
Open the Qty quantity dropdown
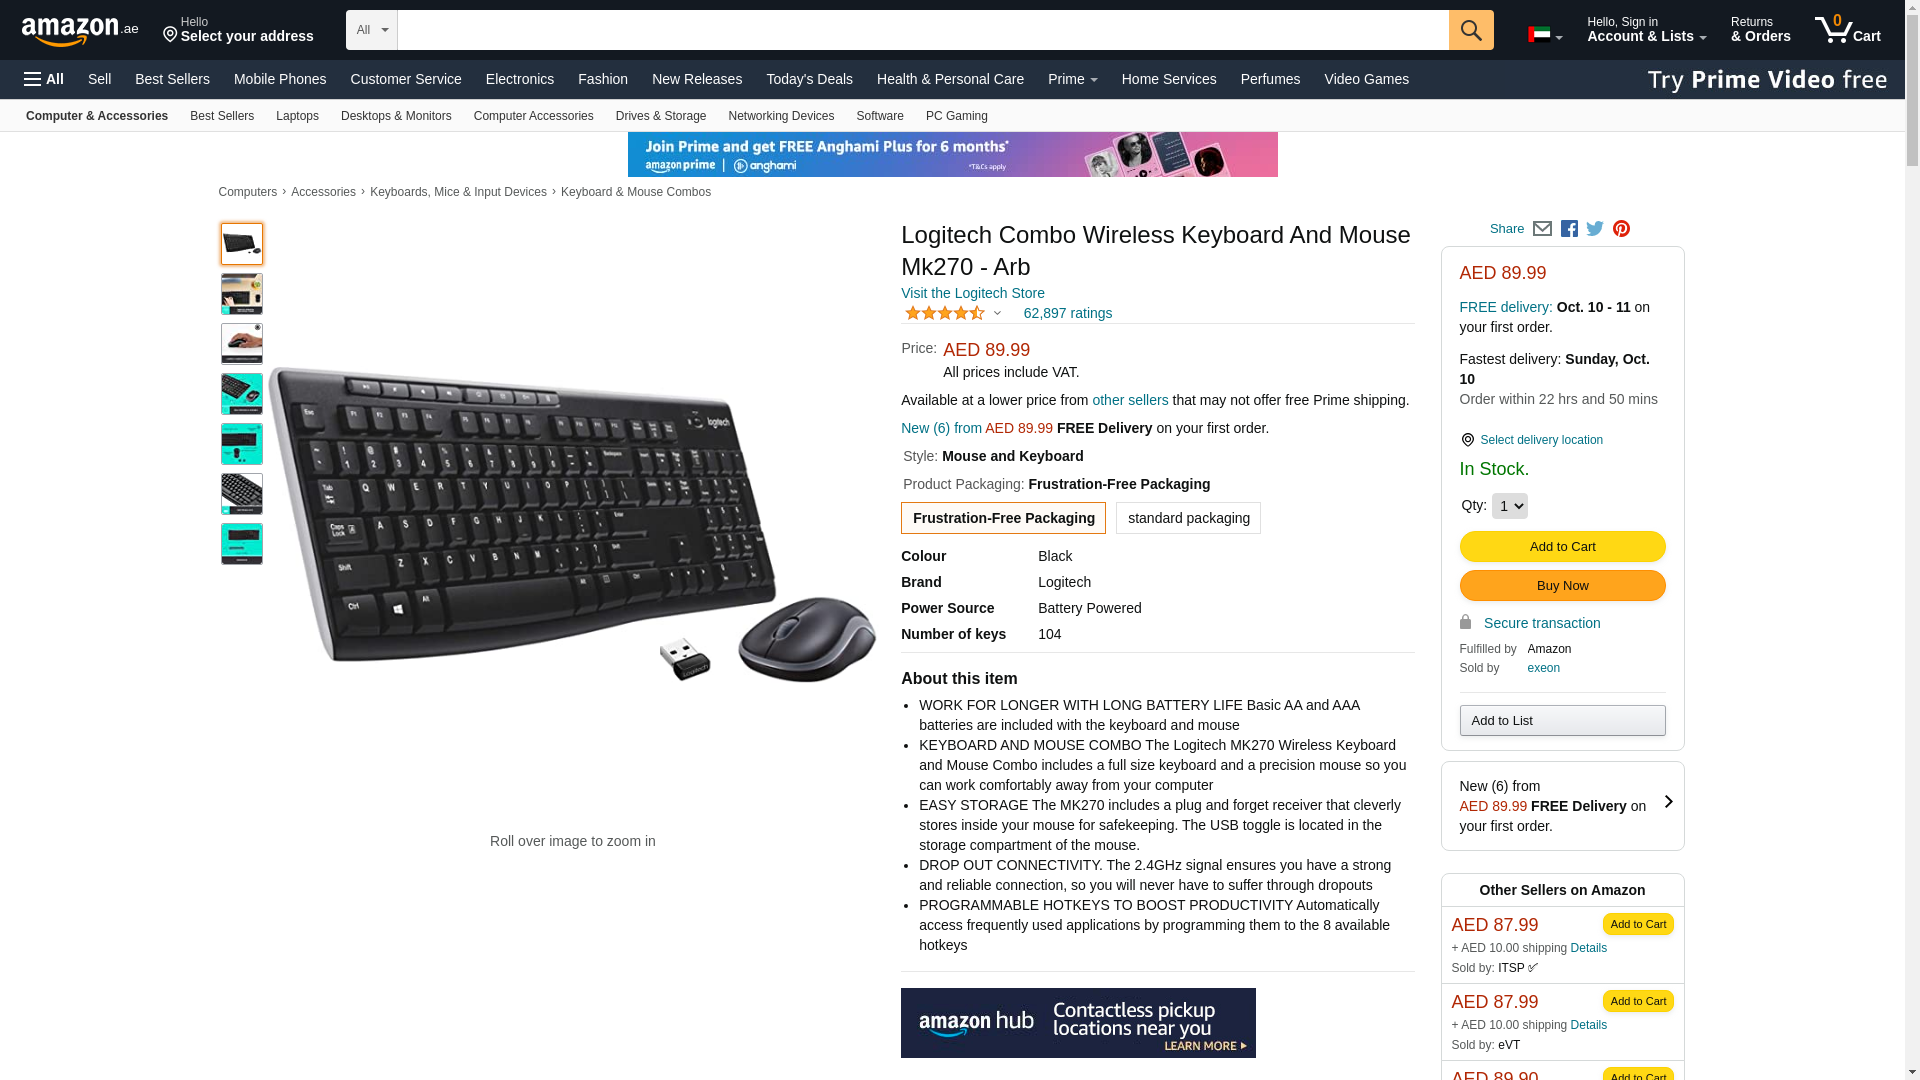coord(1509,506)
